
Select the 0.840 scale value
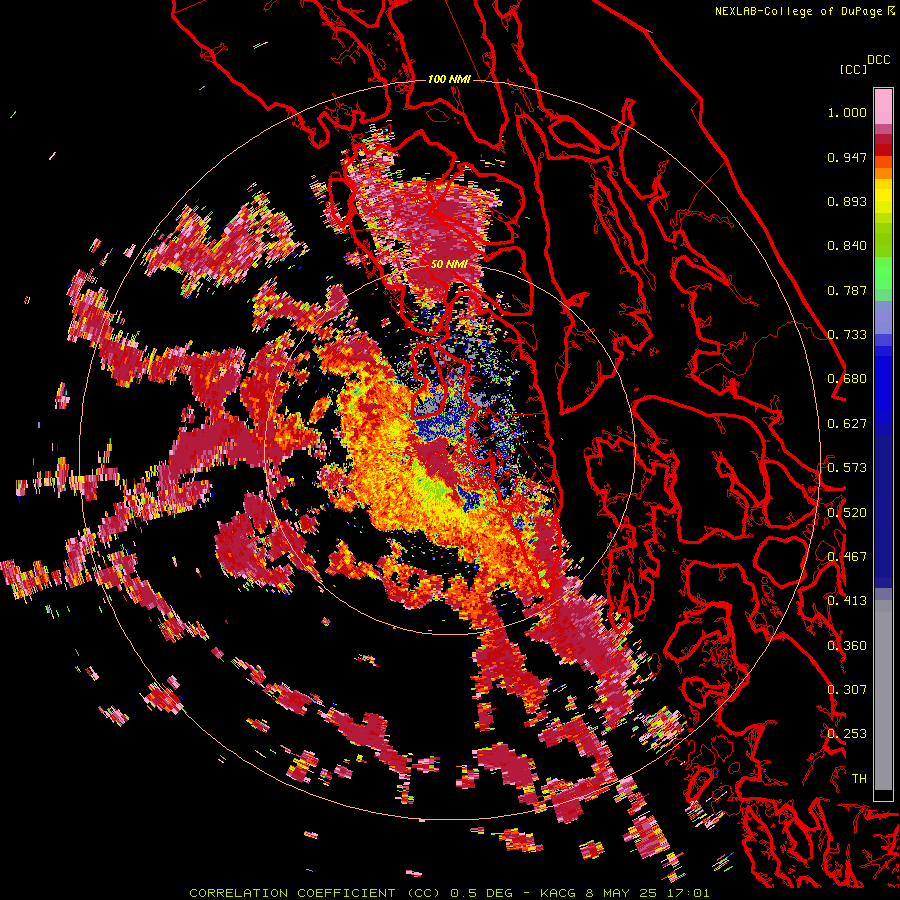tap(847, 246)
